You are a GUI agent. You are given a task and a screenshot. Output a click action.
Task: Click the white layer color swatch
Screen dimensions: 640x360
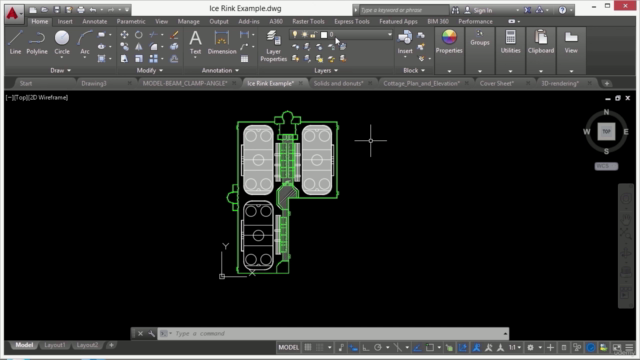point(324,35)
